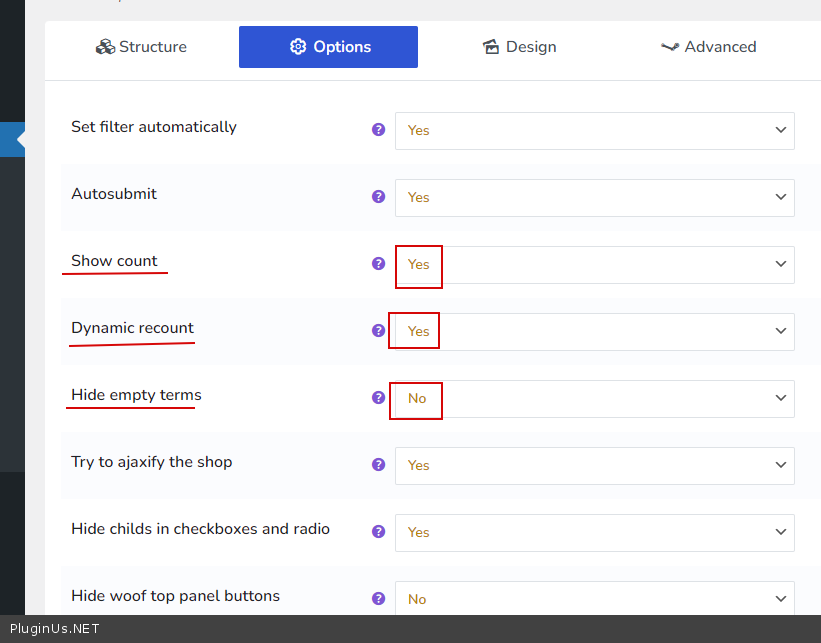Click help icon for Hide childs in checkboxes
The image size is (821, 643).
tap(378, 532)
